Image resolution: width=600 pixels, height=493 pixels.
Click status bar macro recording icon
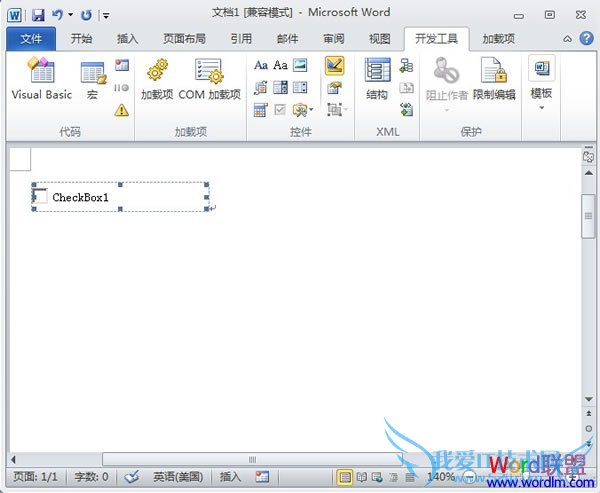coord(262,477)
